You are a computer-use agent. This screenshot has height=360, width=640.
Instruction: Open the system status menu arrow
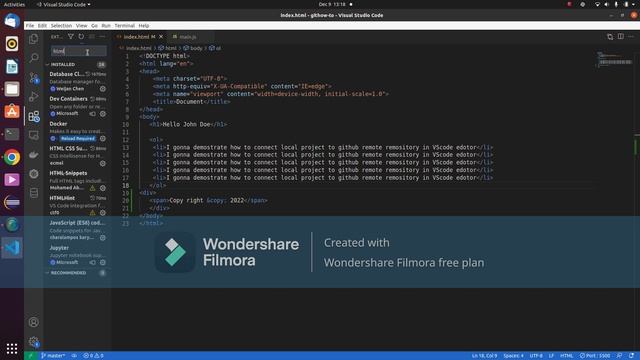coord(634,4)
